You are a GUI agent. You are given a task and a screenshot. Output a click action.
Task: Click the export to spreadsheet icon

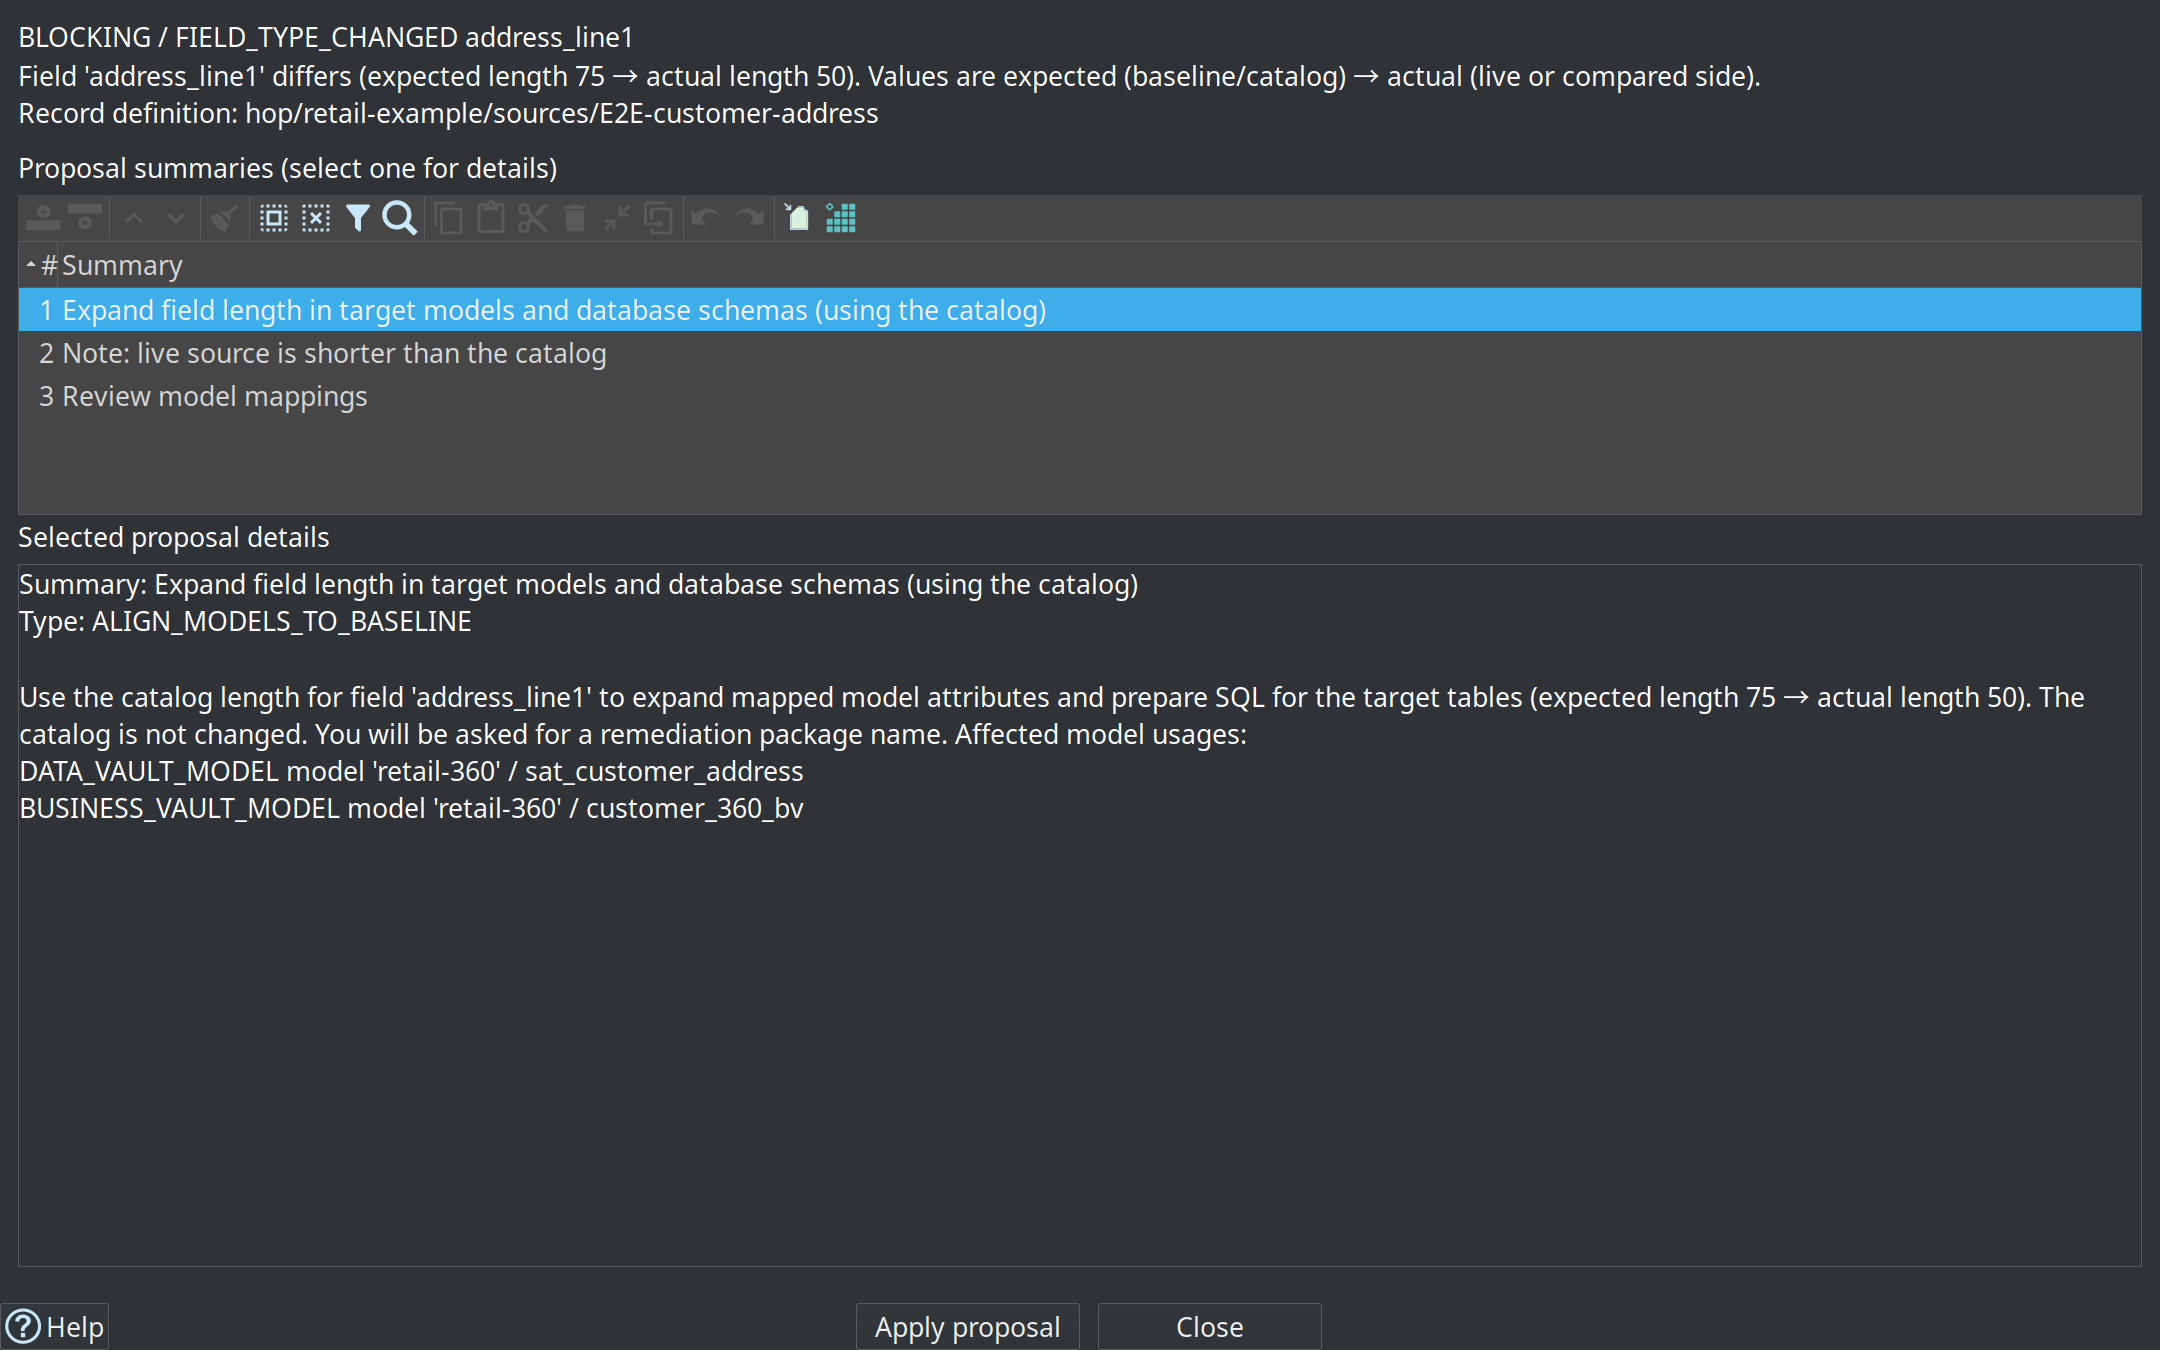pyautogui.click(x=797, y=218)
